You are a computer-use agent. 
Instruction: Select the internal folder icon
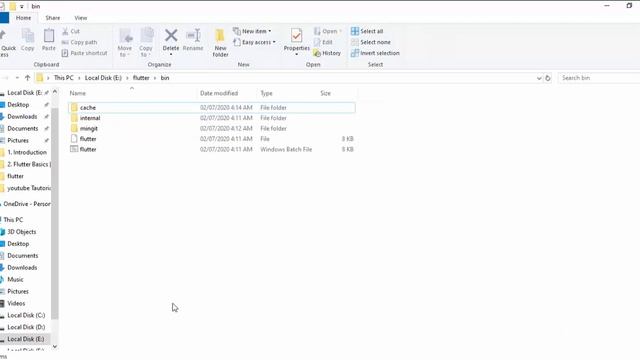(x=74, y=118)
